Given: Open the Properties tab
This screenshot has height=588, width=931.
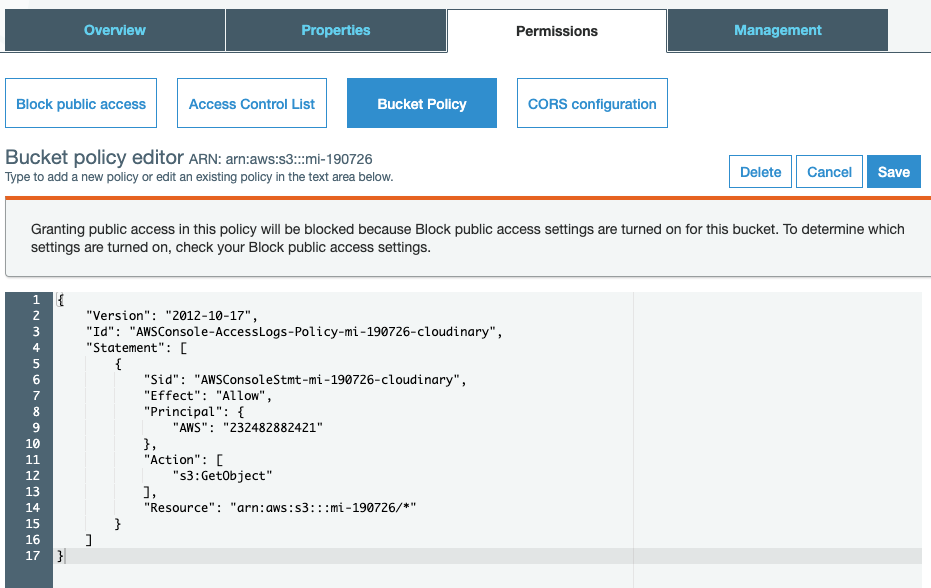Looking at the screenshot, I should [x=336, y=30].
